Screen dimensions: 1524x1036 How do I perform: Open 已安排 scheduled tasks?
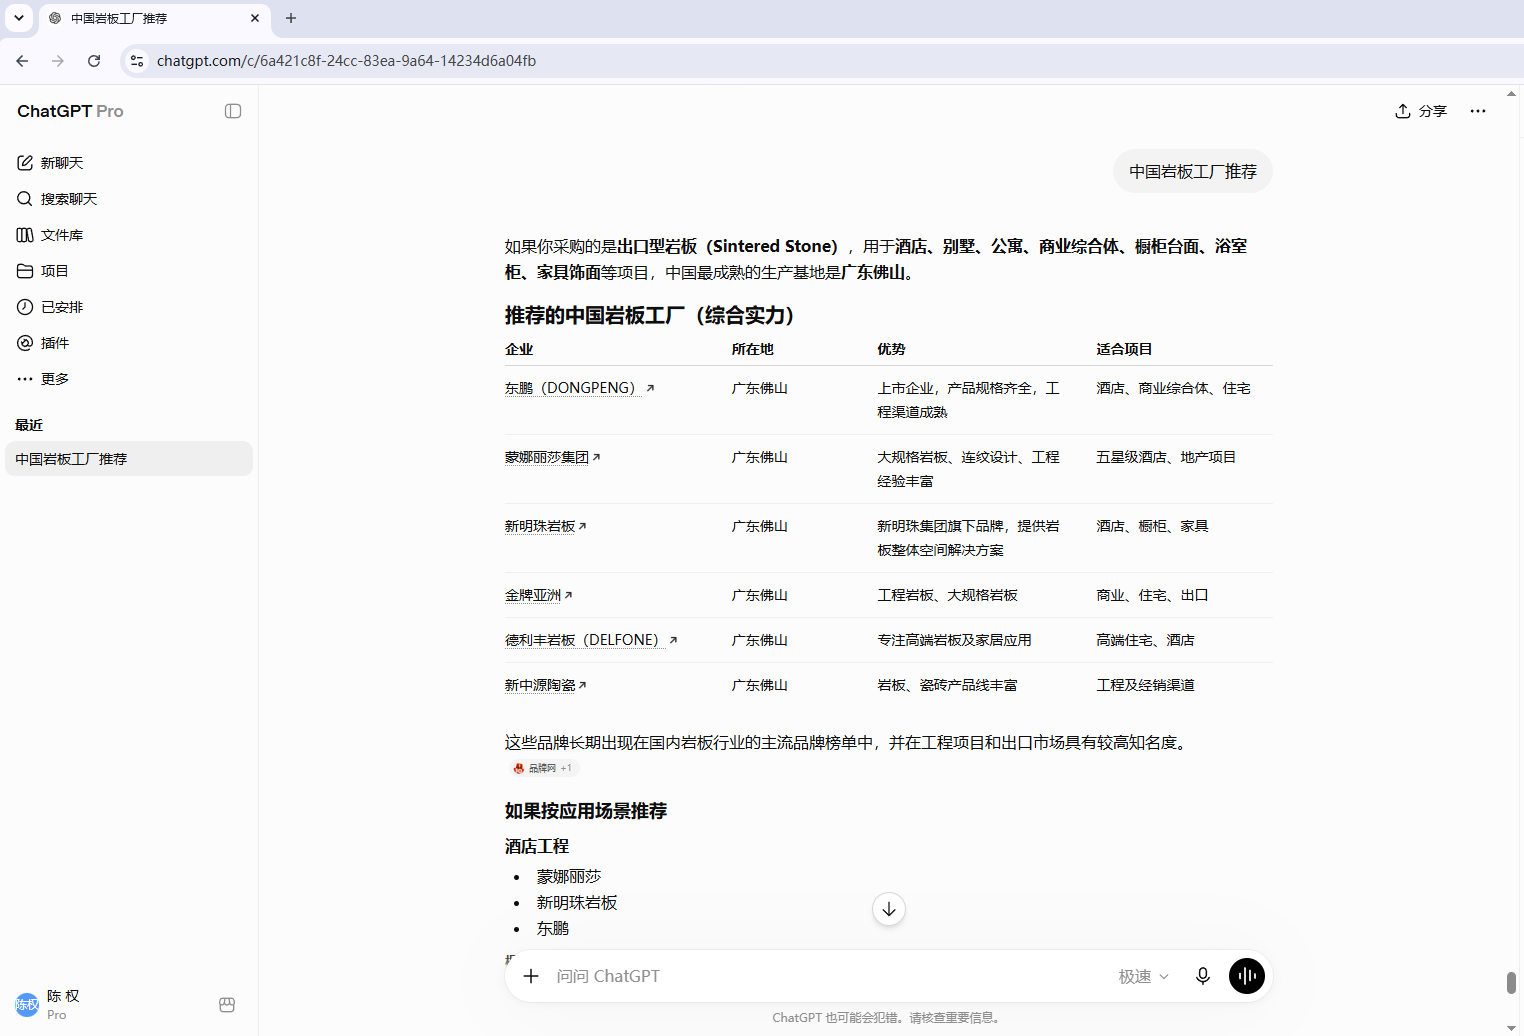click(x=129, y=307)
